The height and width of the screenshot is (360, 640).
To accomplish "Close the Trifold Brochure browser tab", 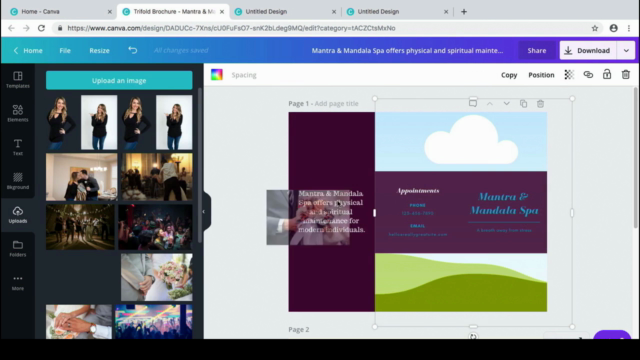I will tap(222, 12).
